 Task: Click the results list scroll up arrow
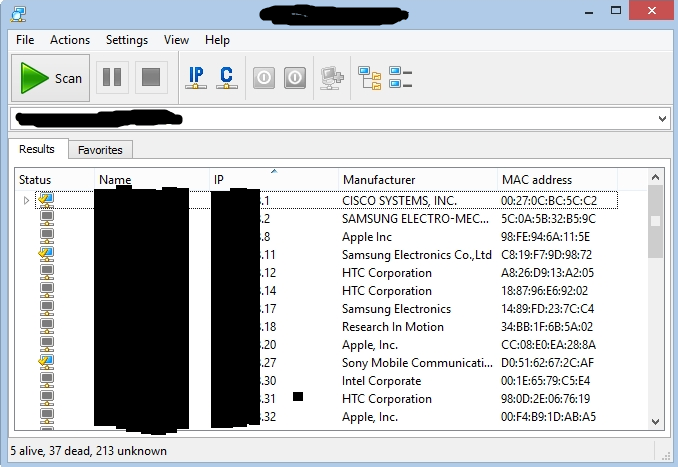click(656, 177)
